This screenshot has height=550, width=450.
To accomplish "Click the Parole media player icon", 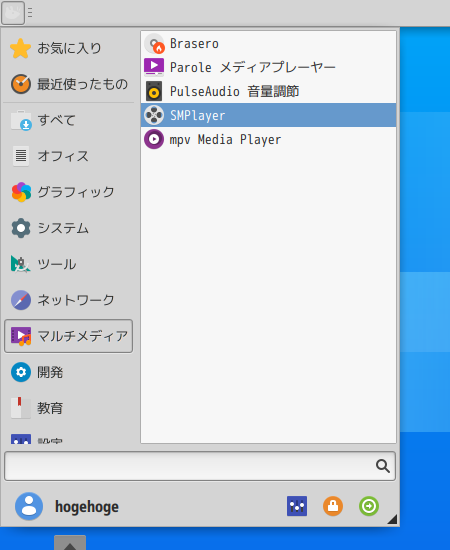I will 154,67.
